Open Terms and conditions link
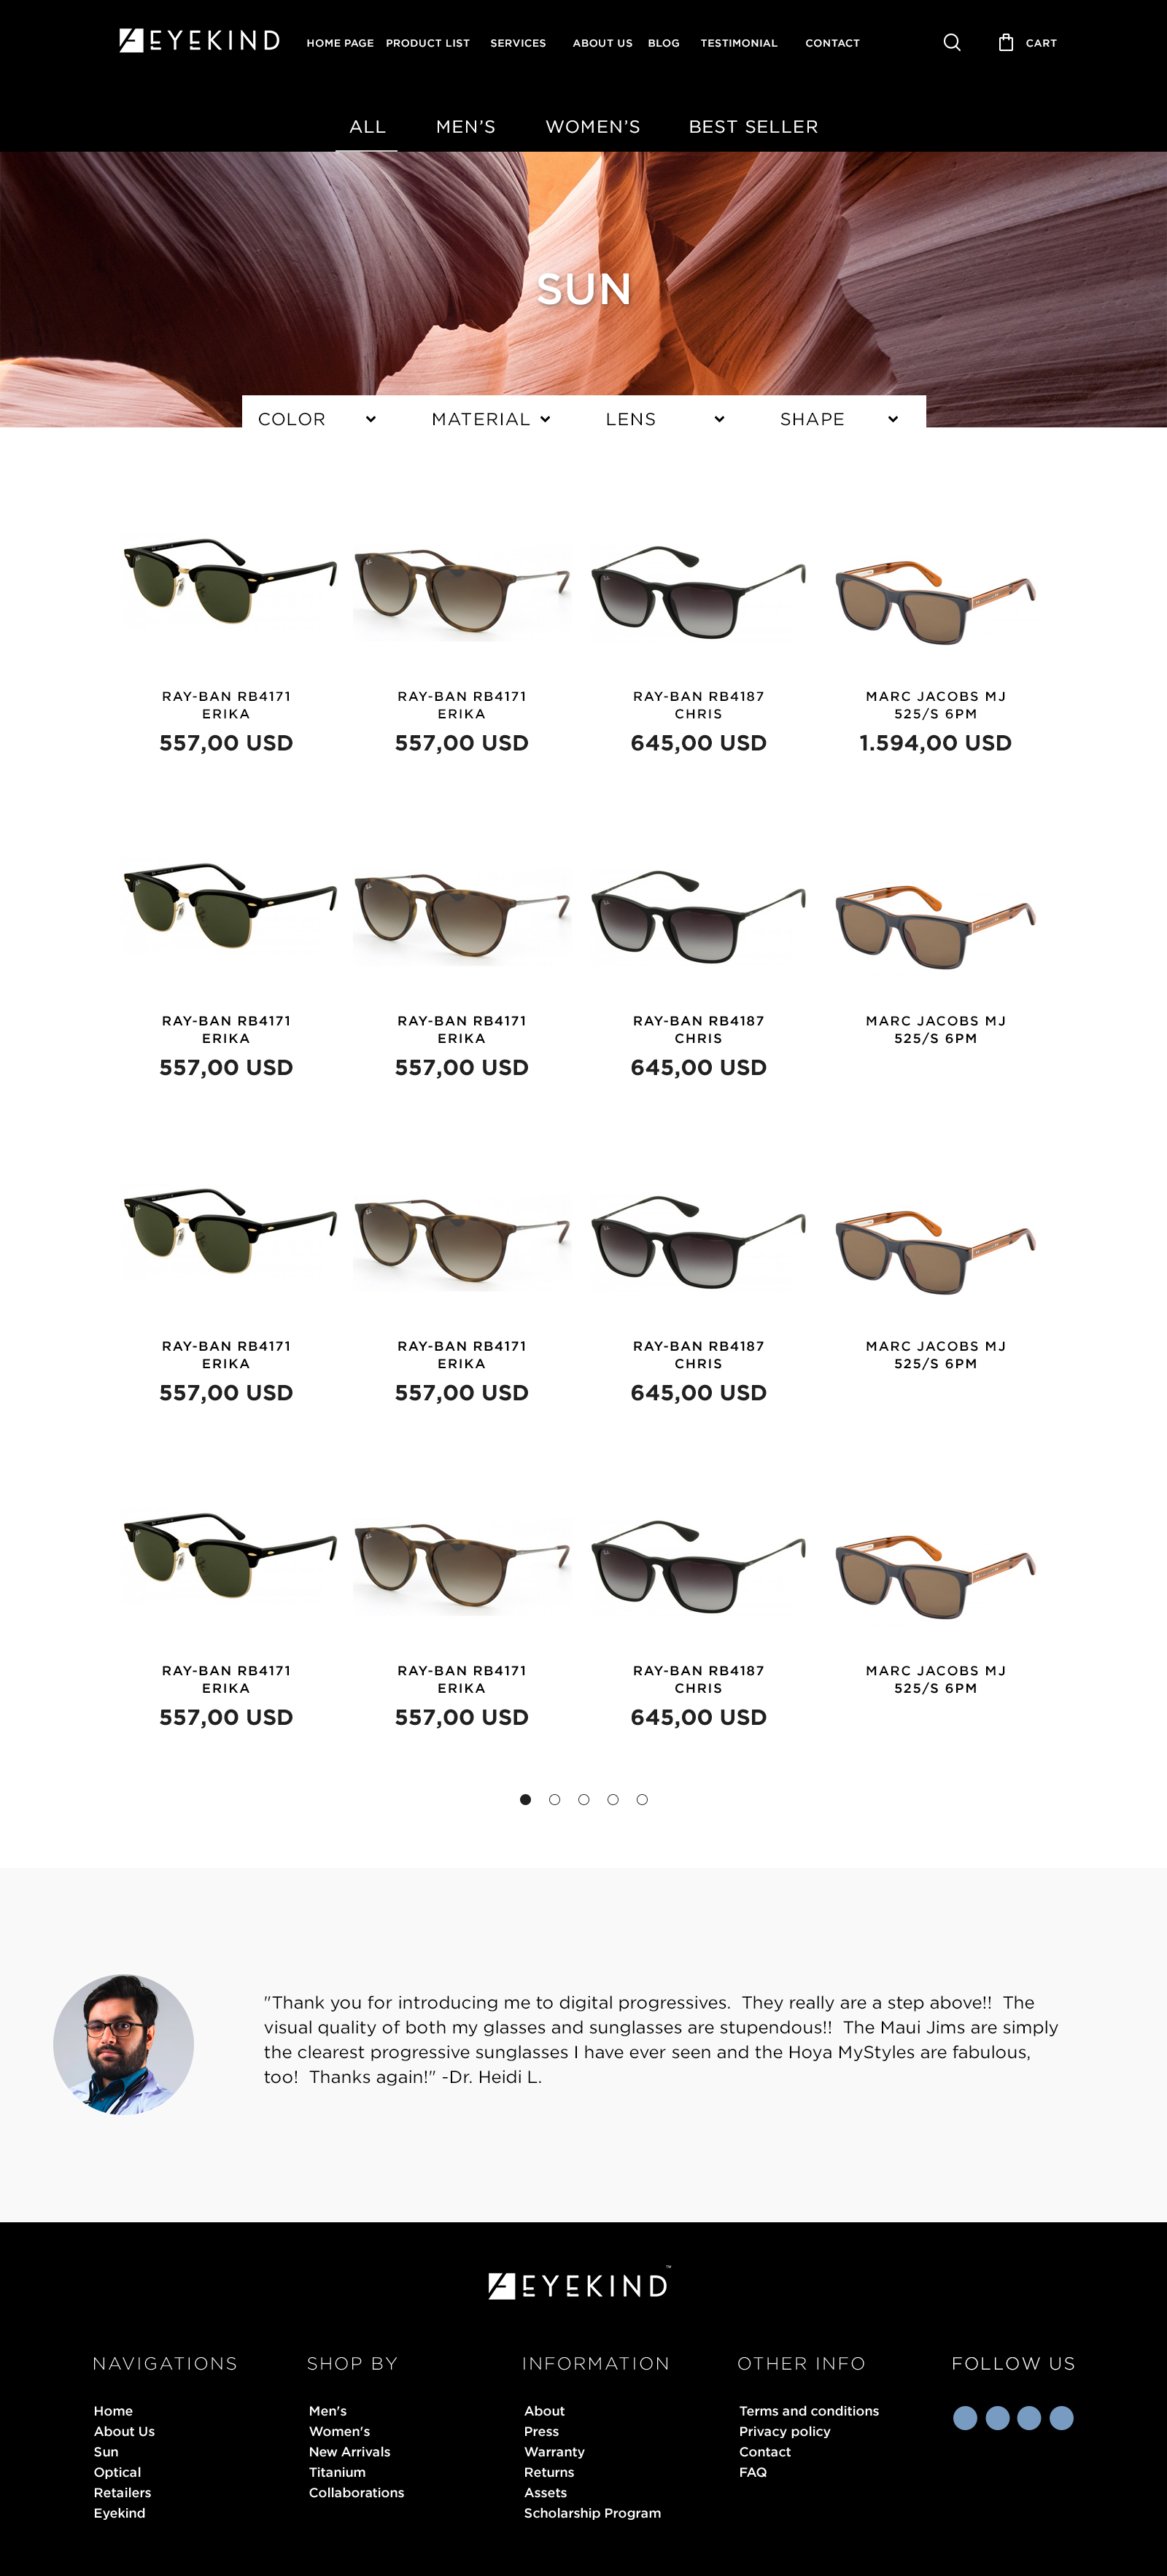 tap(808, 2410)
